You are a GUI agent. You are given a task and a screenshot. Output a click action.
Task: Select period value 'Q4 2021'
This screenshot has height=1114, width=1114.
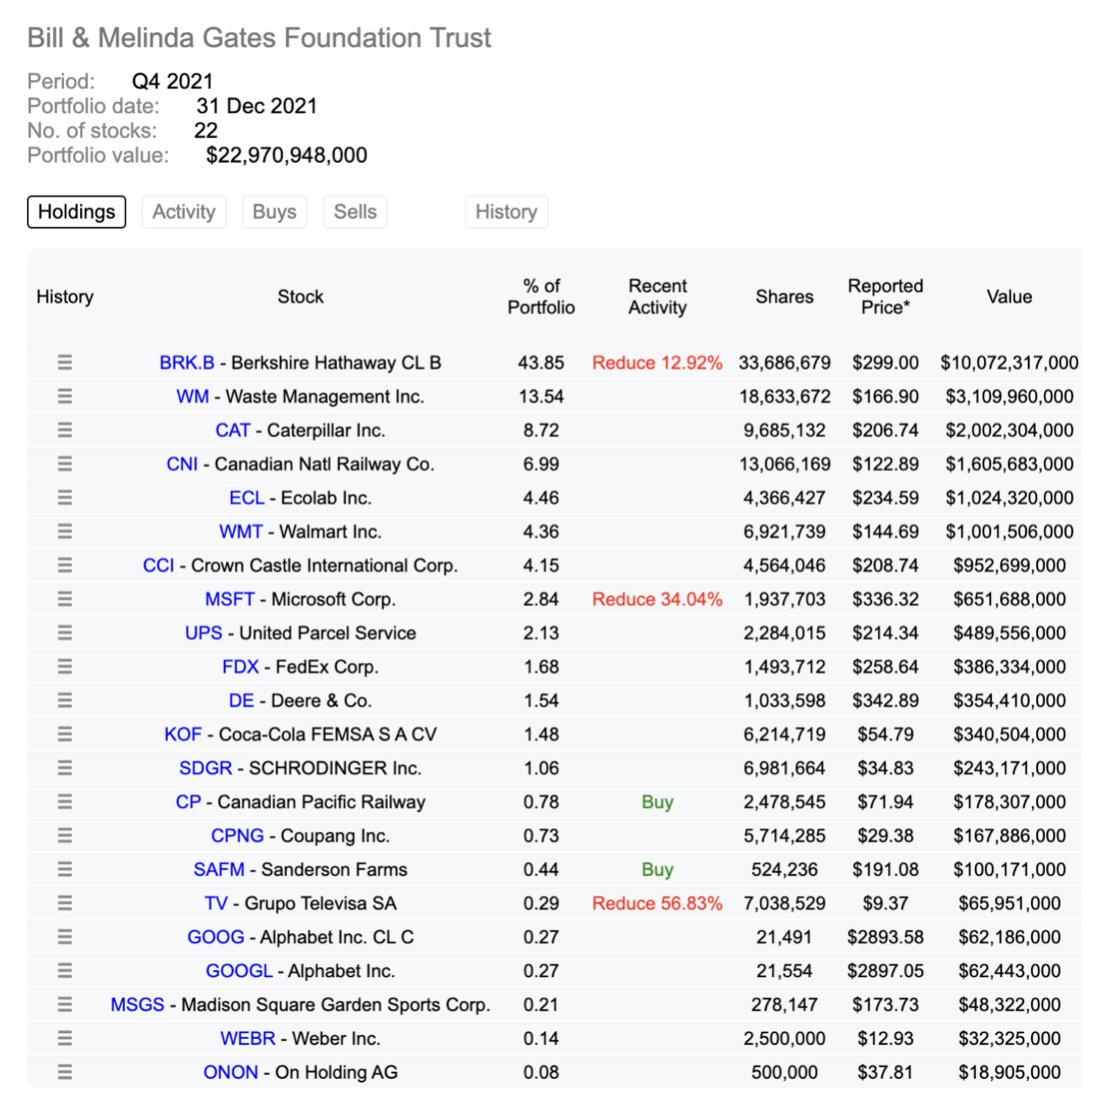pyautogui.click(x=173, y=81)
